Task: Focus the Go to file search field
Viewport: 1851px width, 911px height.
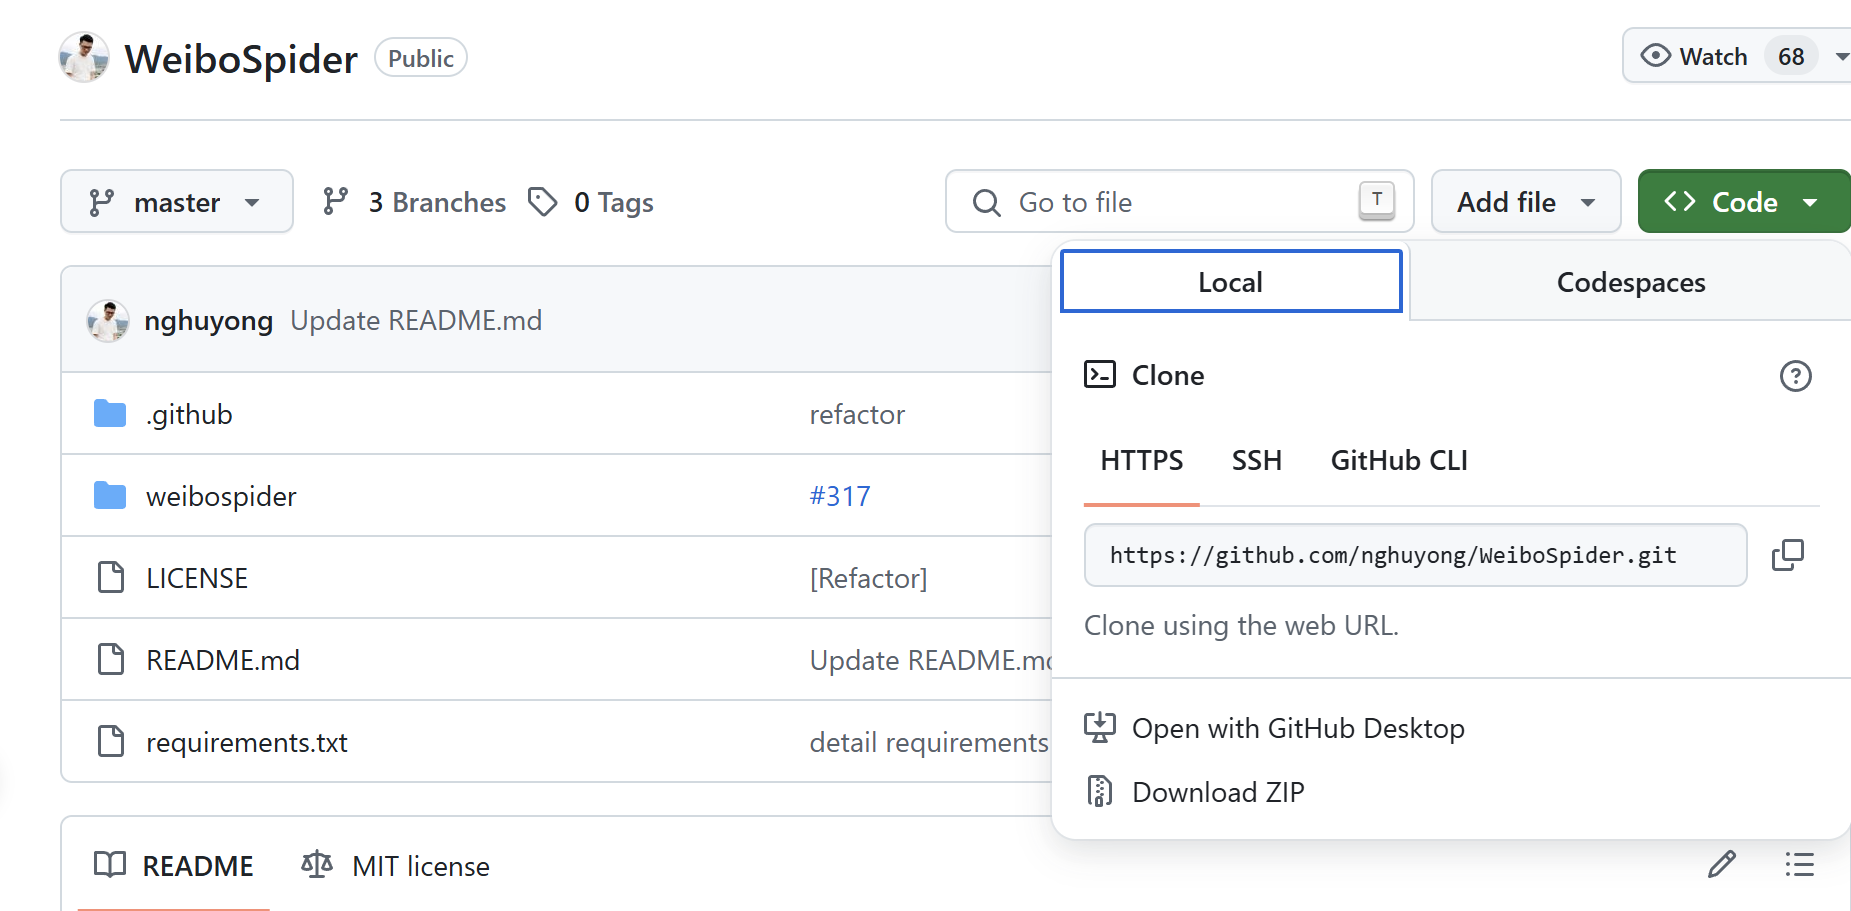Action: (x=1178, y=202)
